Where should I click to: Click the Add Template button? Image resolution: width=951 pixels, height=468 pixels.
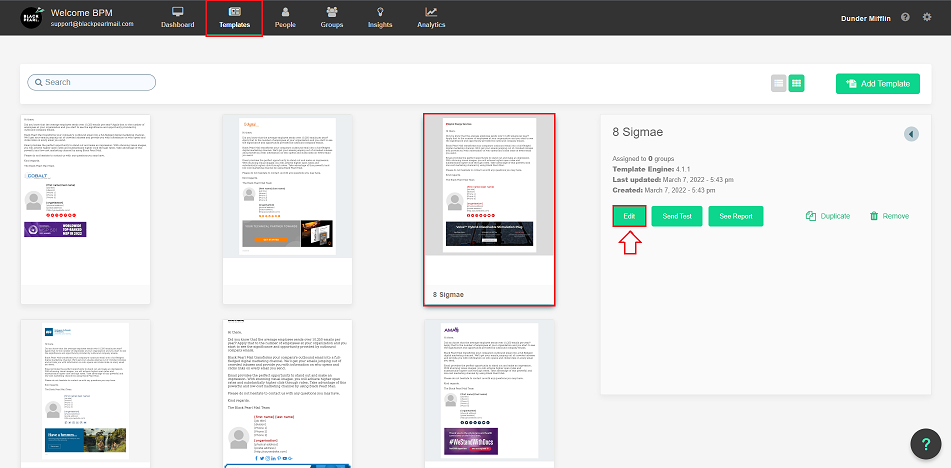877,84
